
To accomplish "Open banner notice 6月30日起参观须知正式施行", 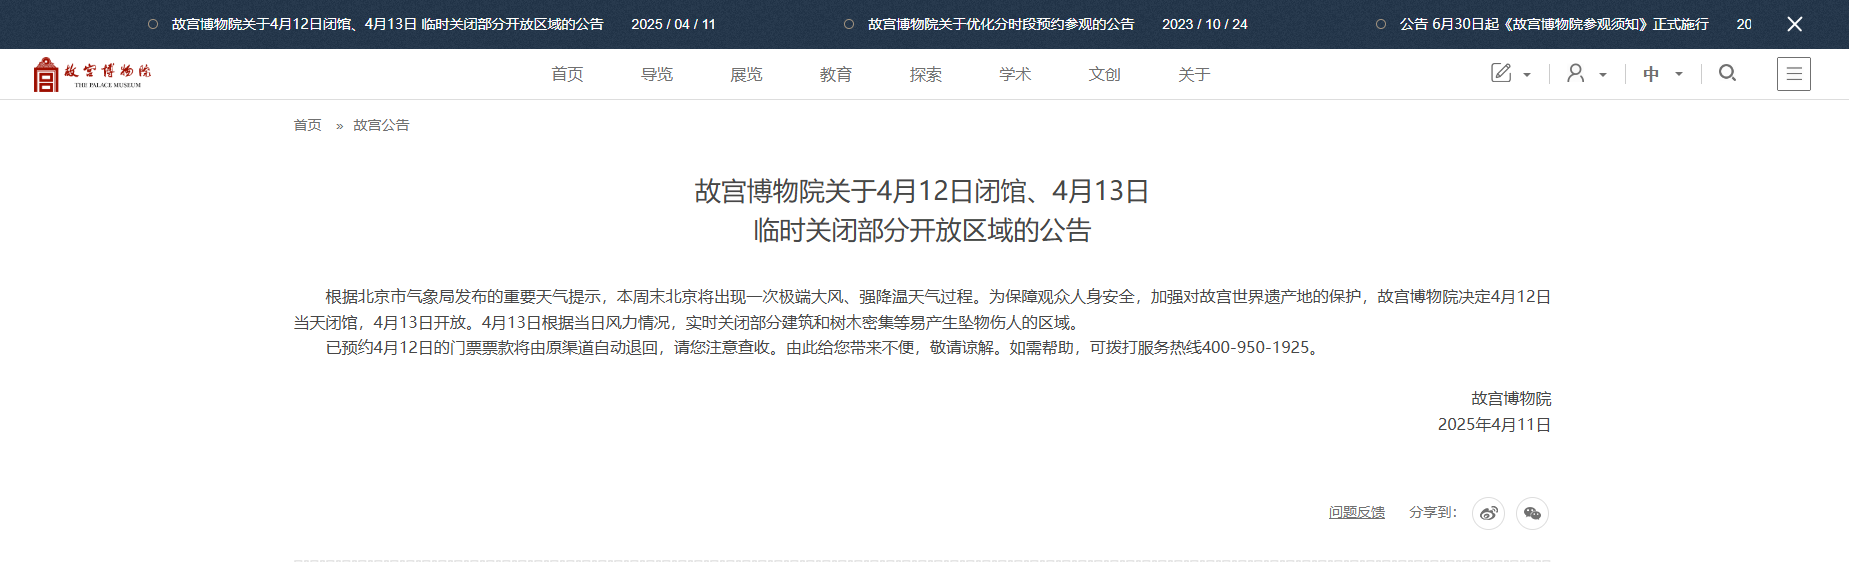I will (x=1554, y=24).
